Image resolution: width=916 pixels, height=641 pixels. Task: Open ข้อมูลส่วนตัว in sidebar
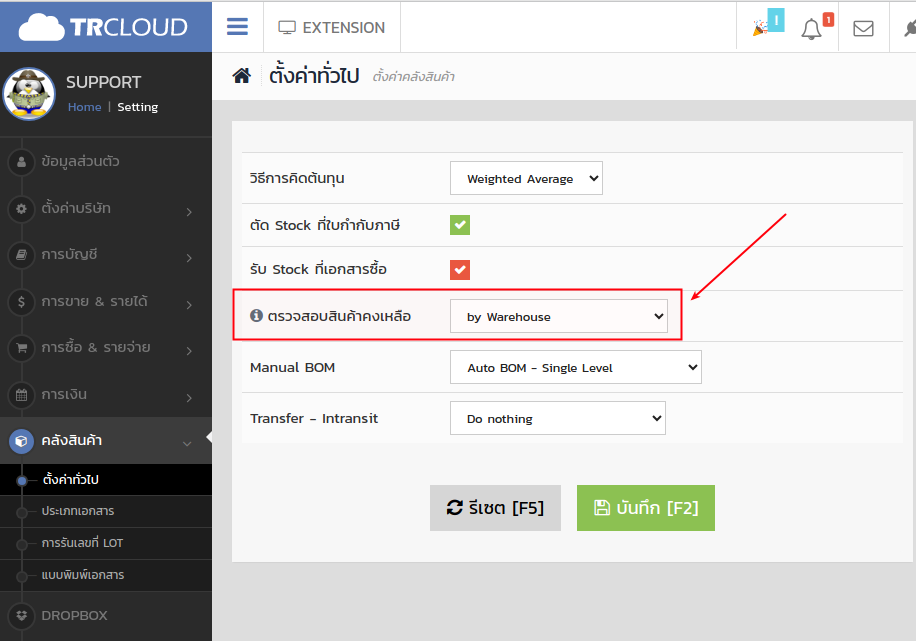(81, 161)
